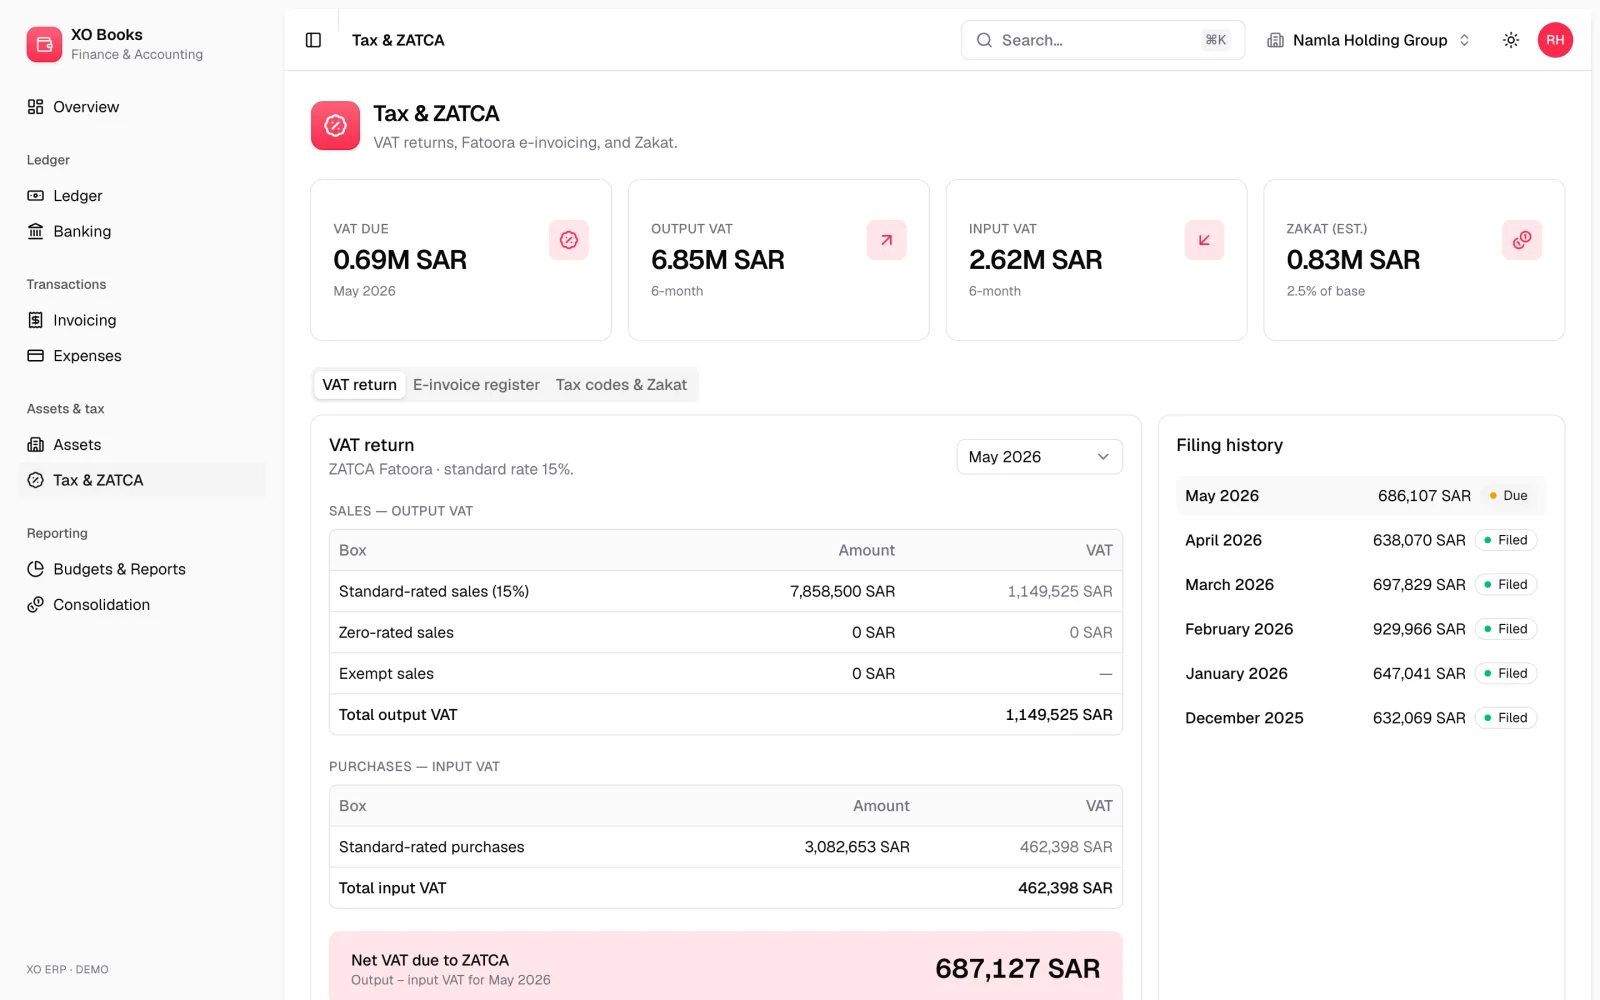
Task: Click the ⌘K shortcut badge
Action: point(1215,40)
